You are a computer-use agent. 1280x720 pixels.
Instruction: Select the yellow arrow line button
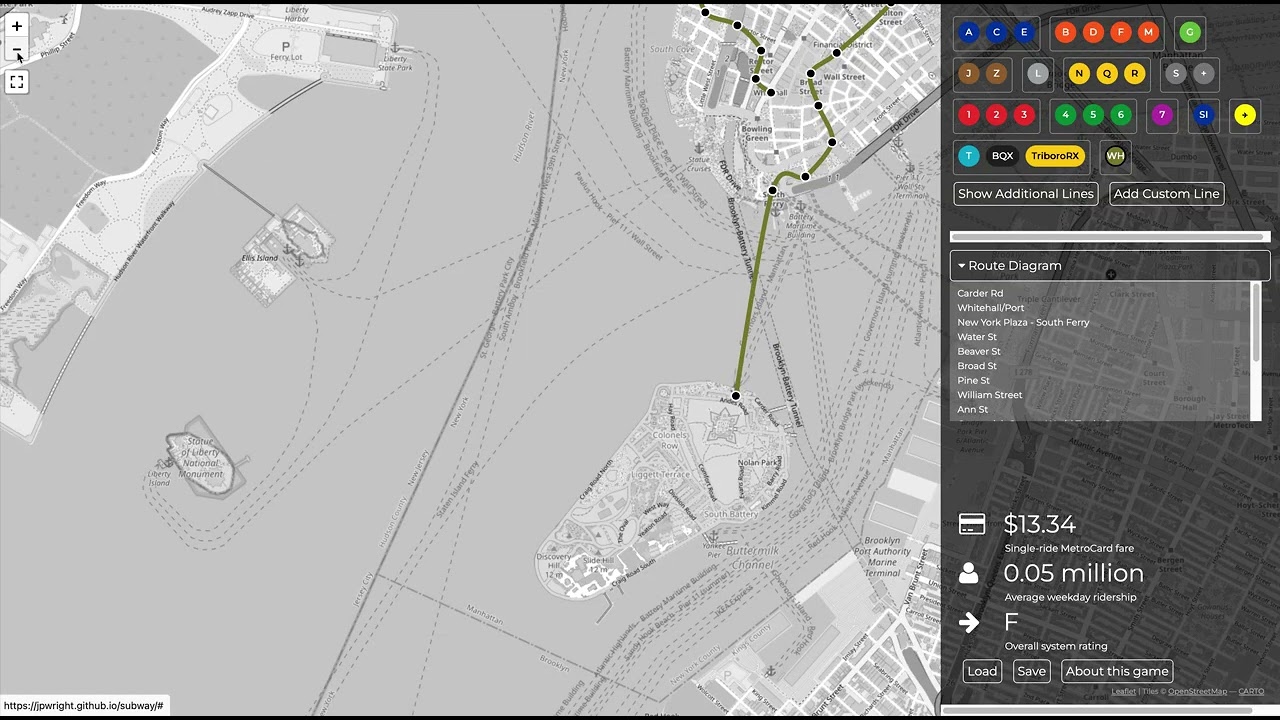(x=1245, y=115)
